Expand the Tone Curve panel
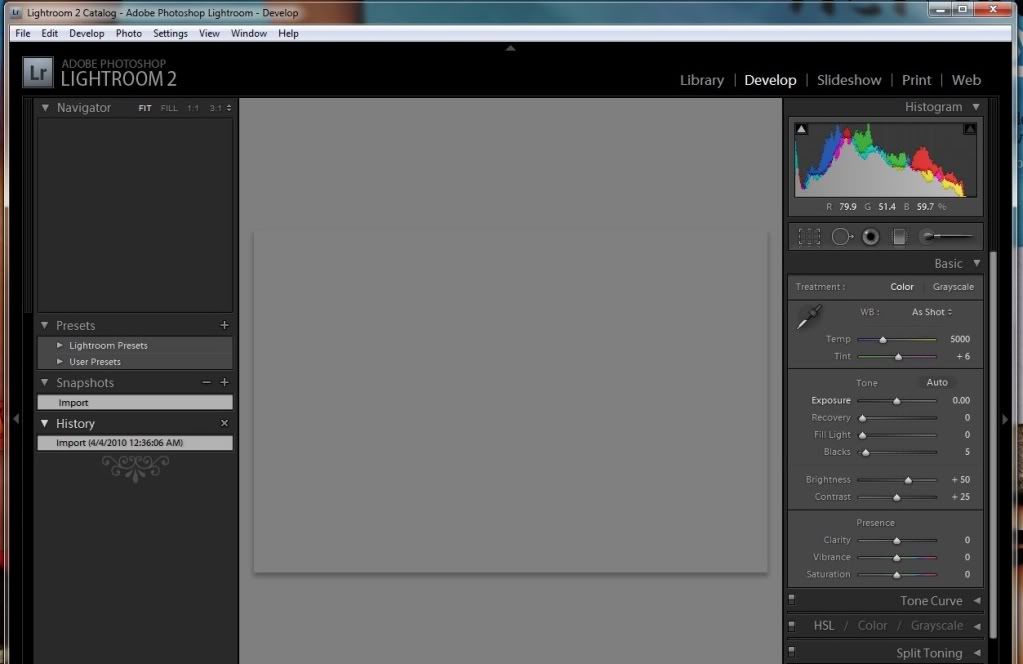The width and height of the screenshot is (1023, 664). 977,600
